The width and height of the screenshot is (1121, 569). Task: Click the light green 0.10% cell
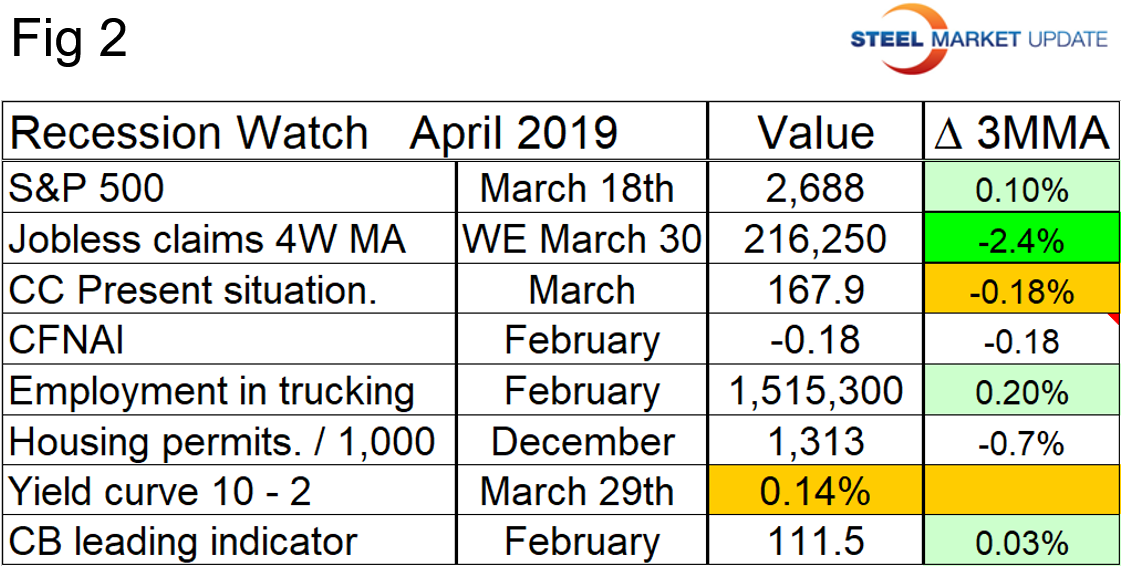[1019, 188]
